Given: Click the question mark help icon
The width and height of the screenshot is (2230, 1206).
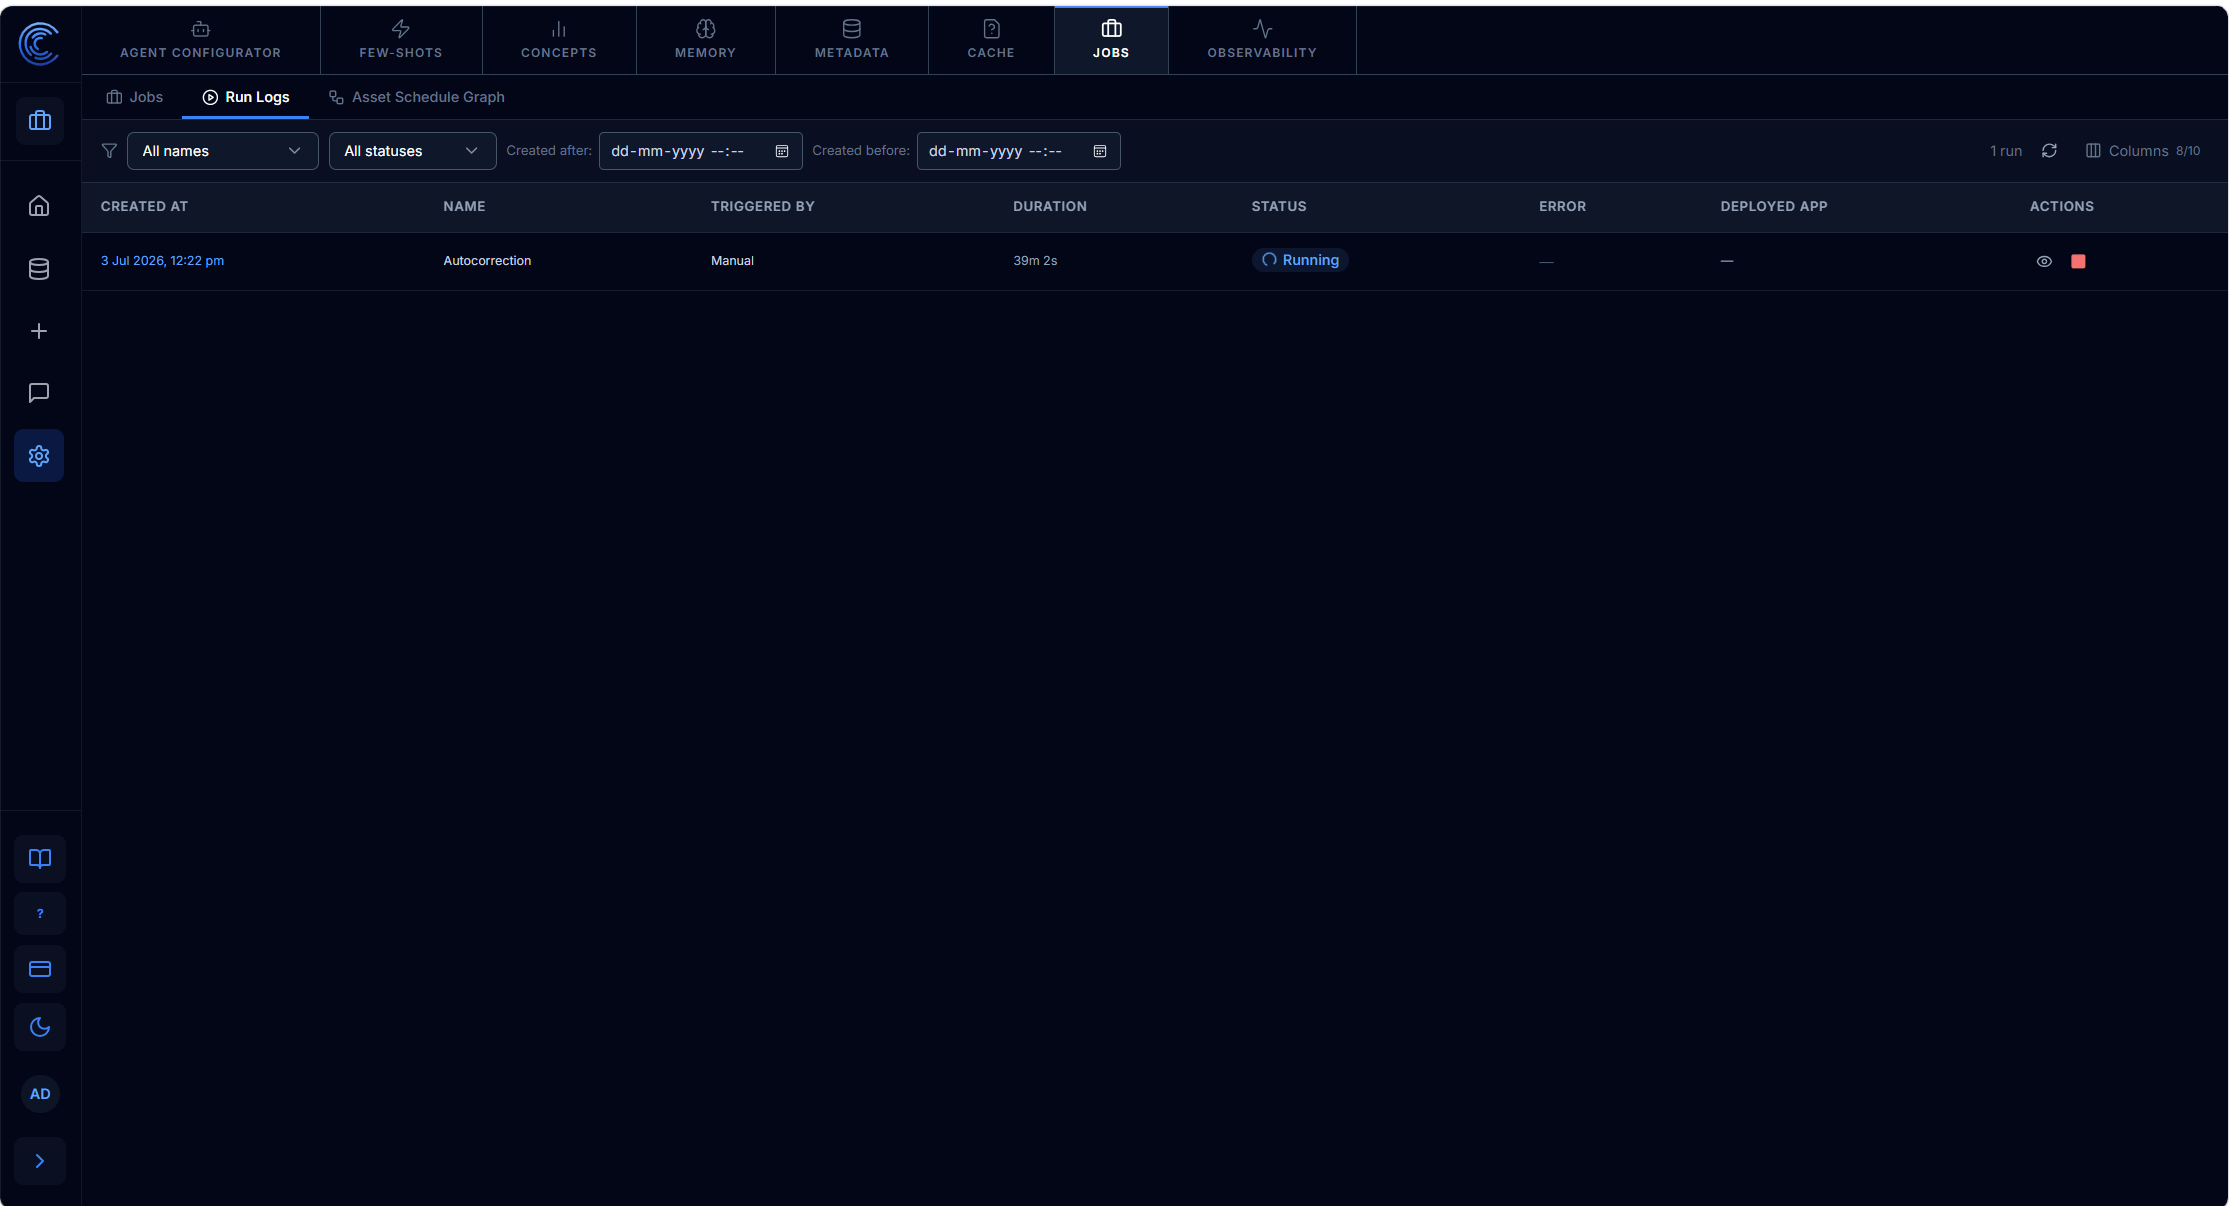Looking at the screenshot, I should pyautogui.click(x=40, y=914).
